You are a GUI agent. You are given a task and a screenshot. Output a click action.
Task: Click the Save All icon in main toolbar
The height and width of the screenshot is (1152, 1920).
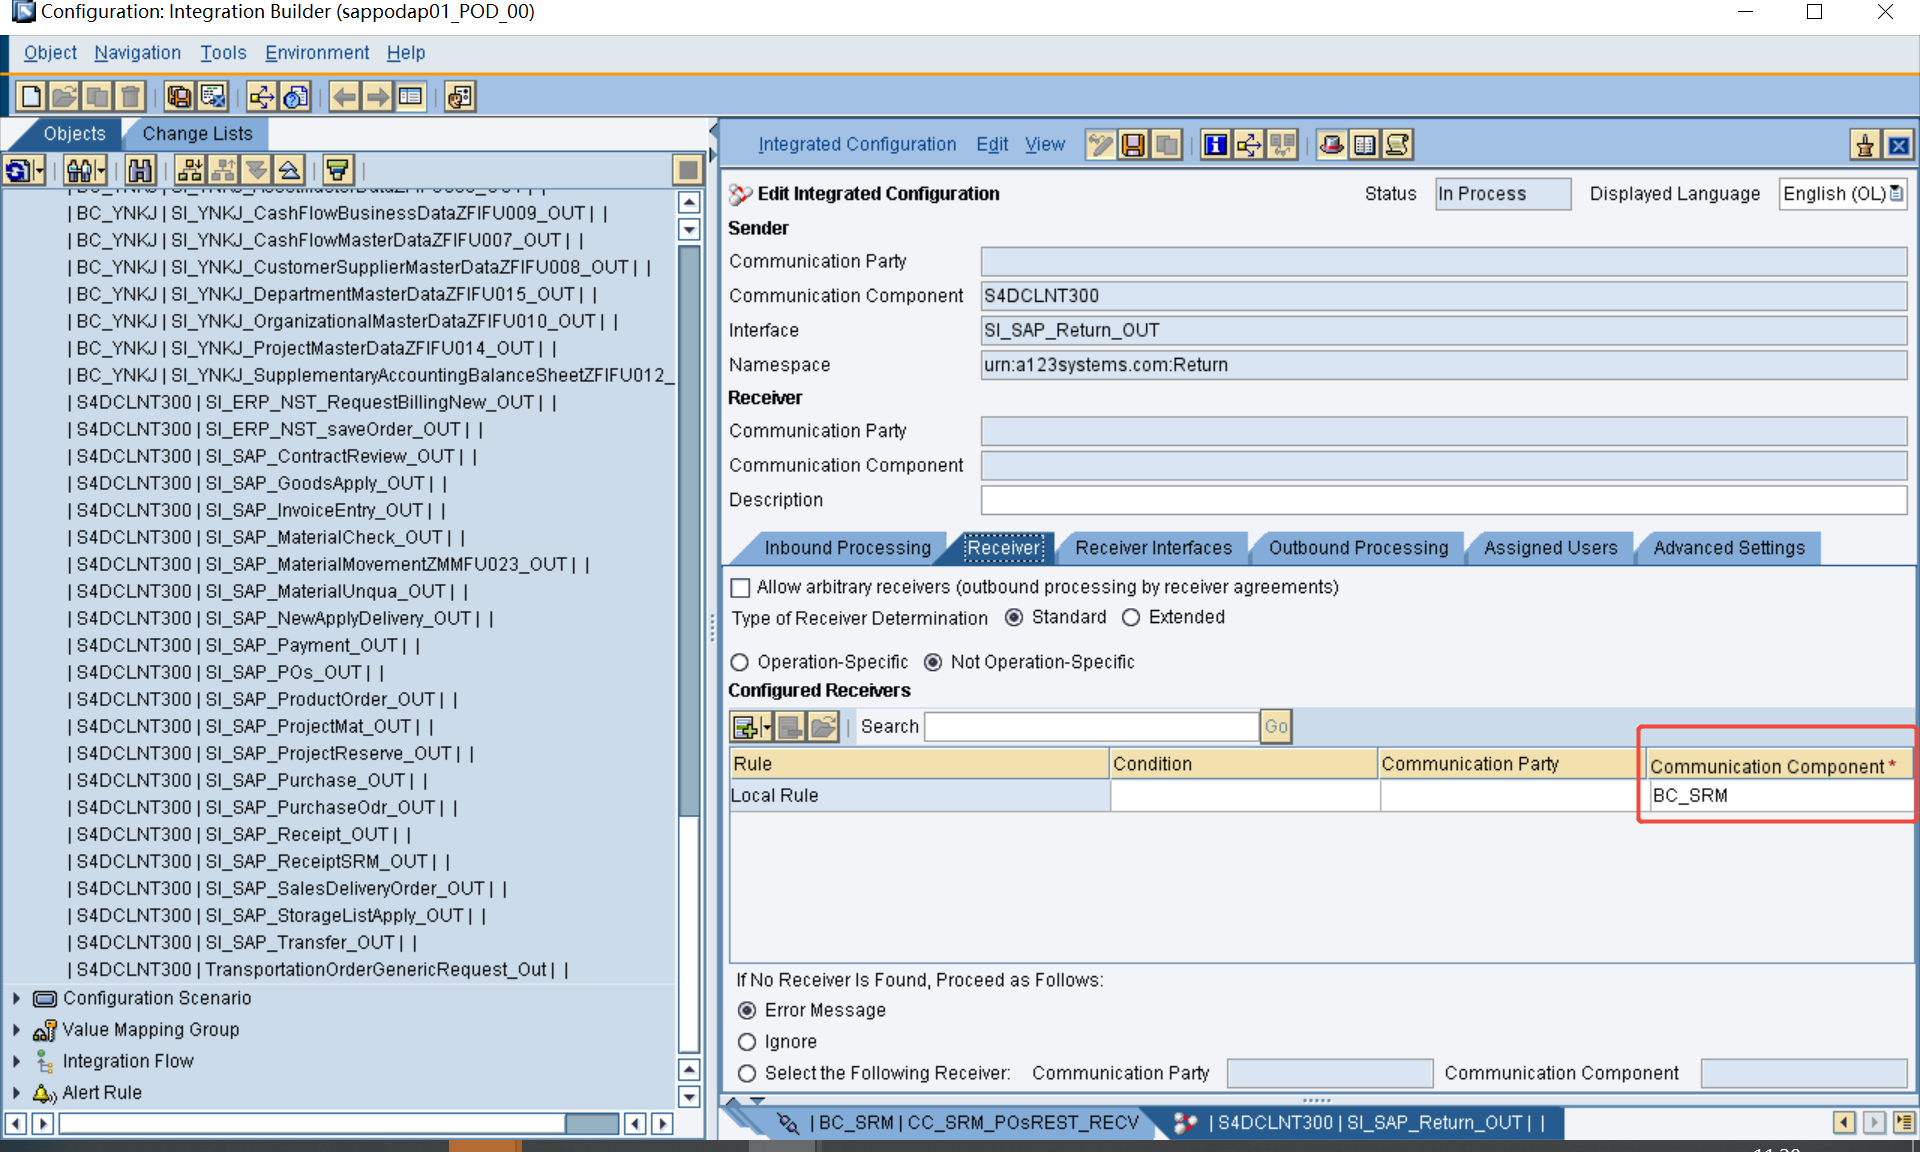pos(180,97)
